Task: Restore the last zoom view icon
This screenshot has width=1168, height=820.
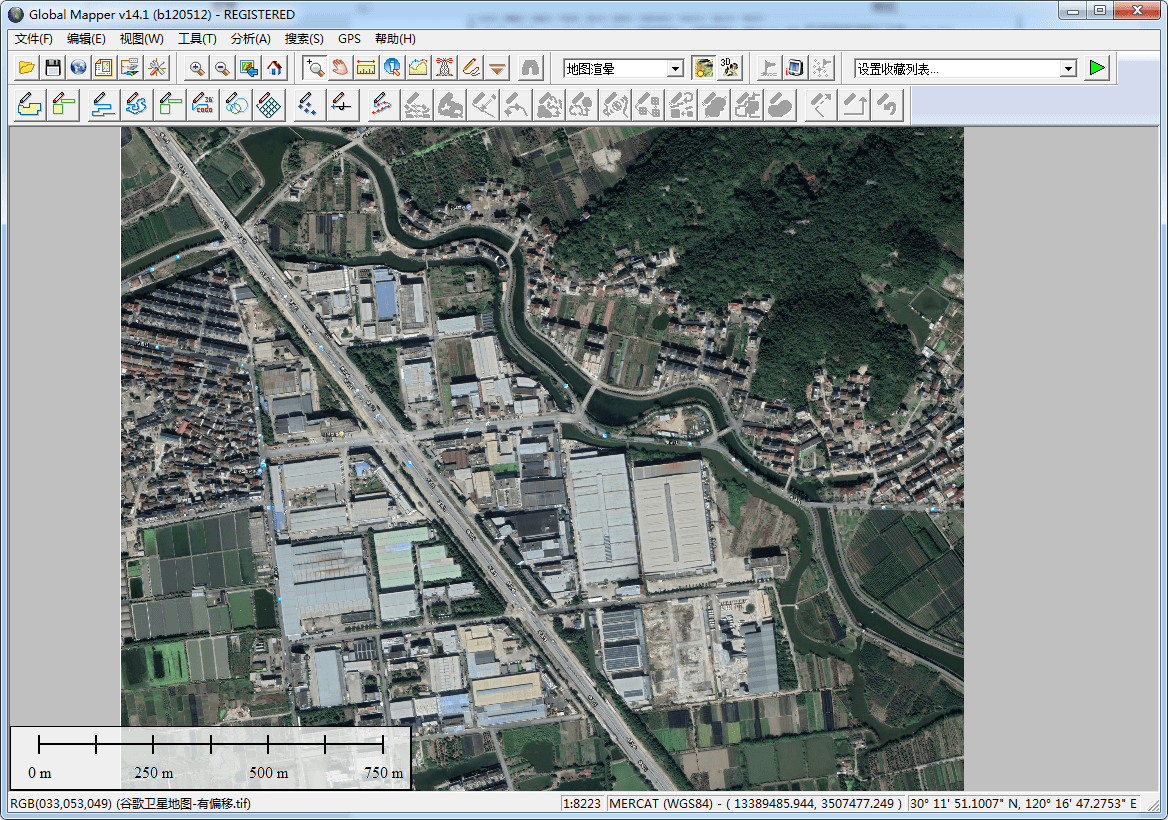Action: (248, 68)
